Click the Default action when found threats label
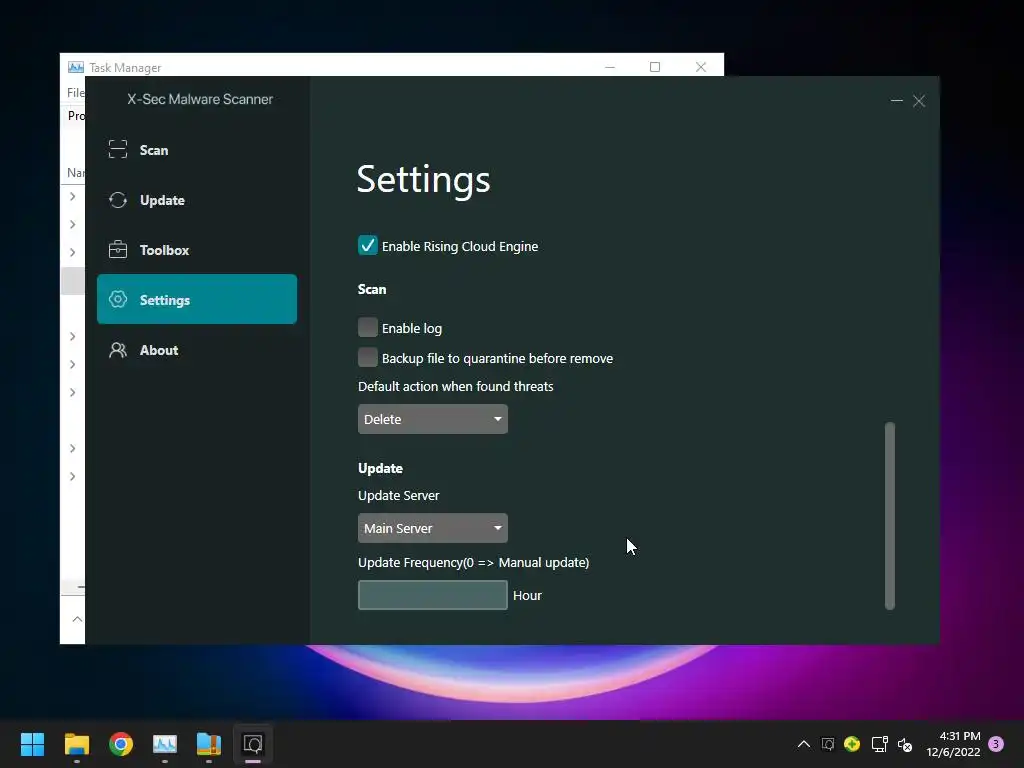The image size is (1024, 768). 455,387
